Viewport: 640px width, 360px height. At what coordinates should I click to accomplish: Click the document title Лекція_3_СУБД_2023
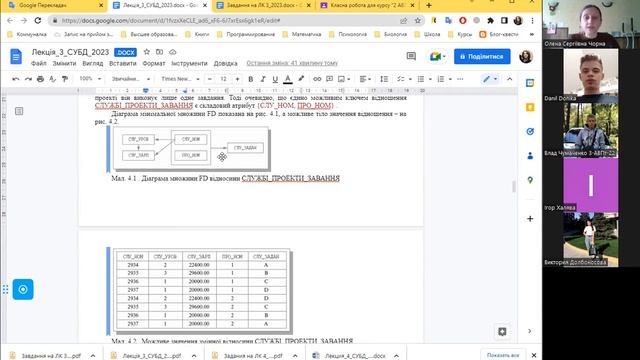tap(70, 52)
